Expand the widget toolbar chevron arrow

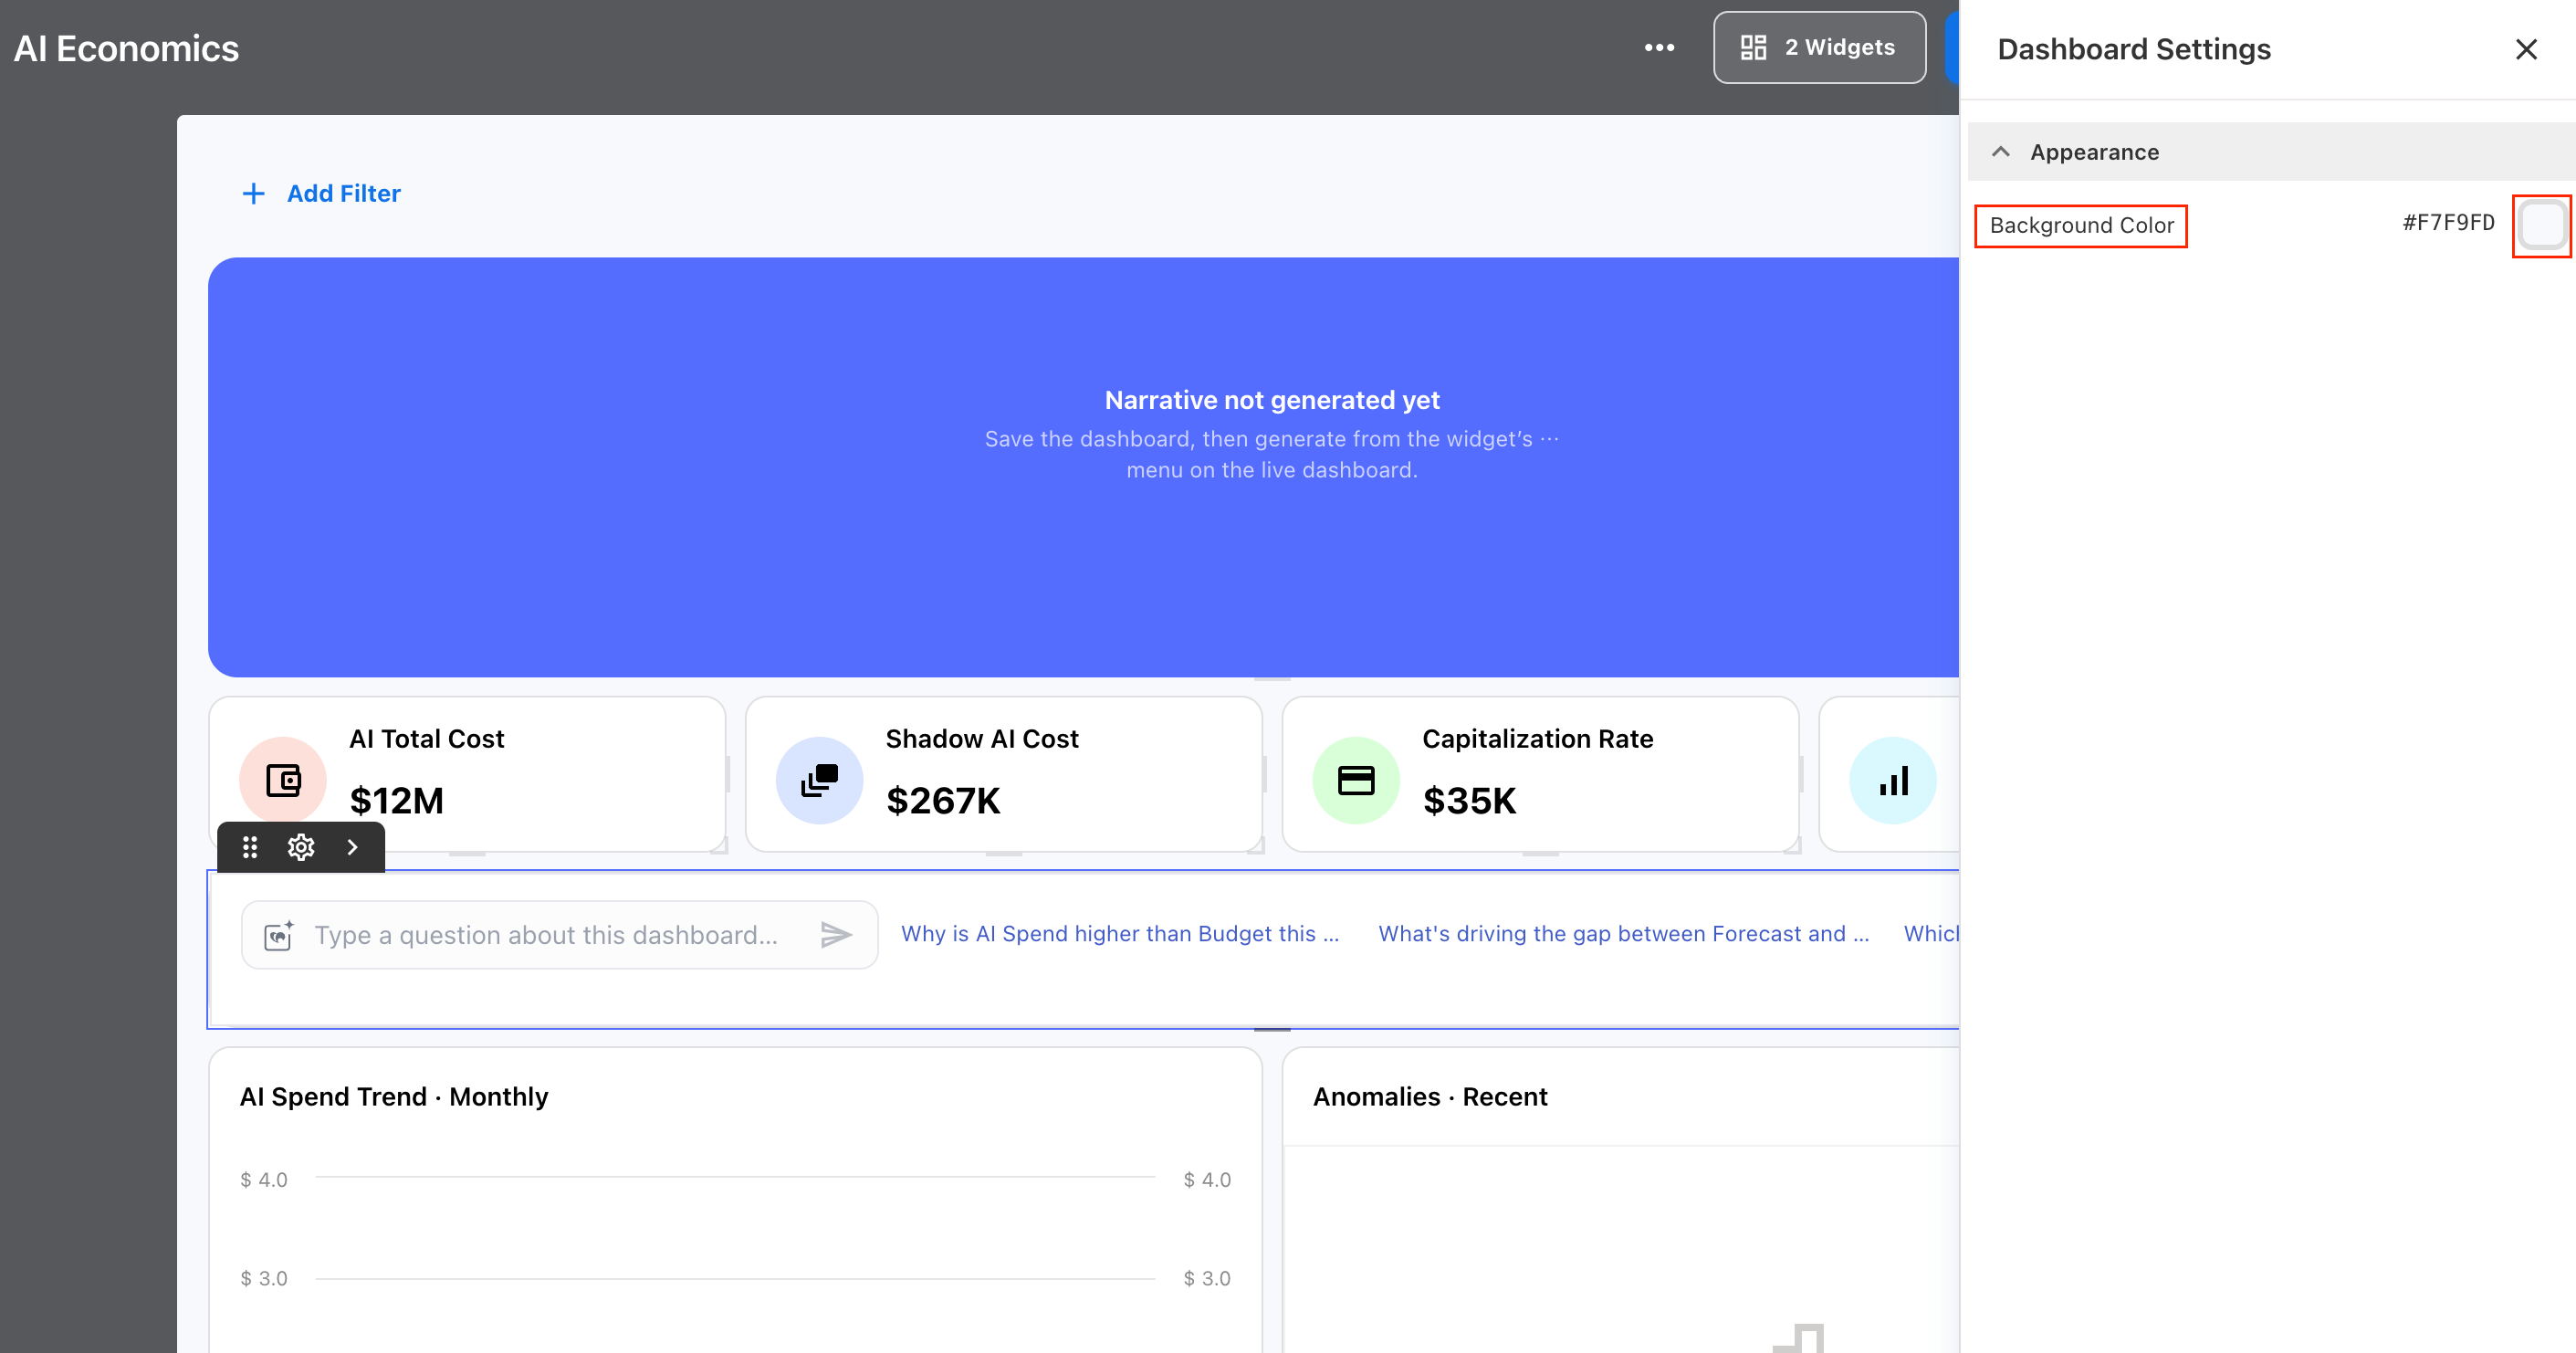352,848
